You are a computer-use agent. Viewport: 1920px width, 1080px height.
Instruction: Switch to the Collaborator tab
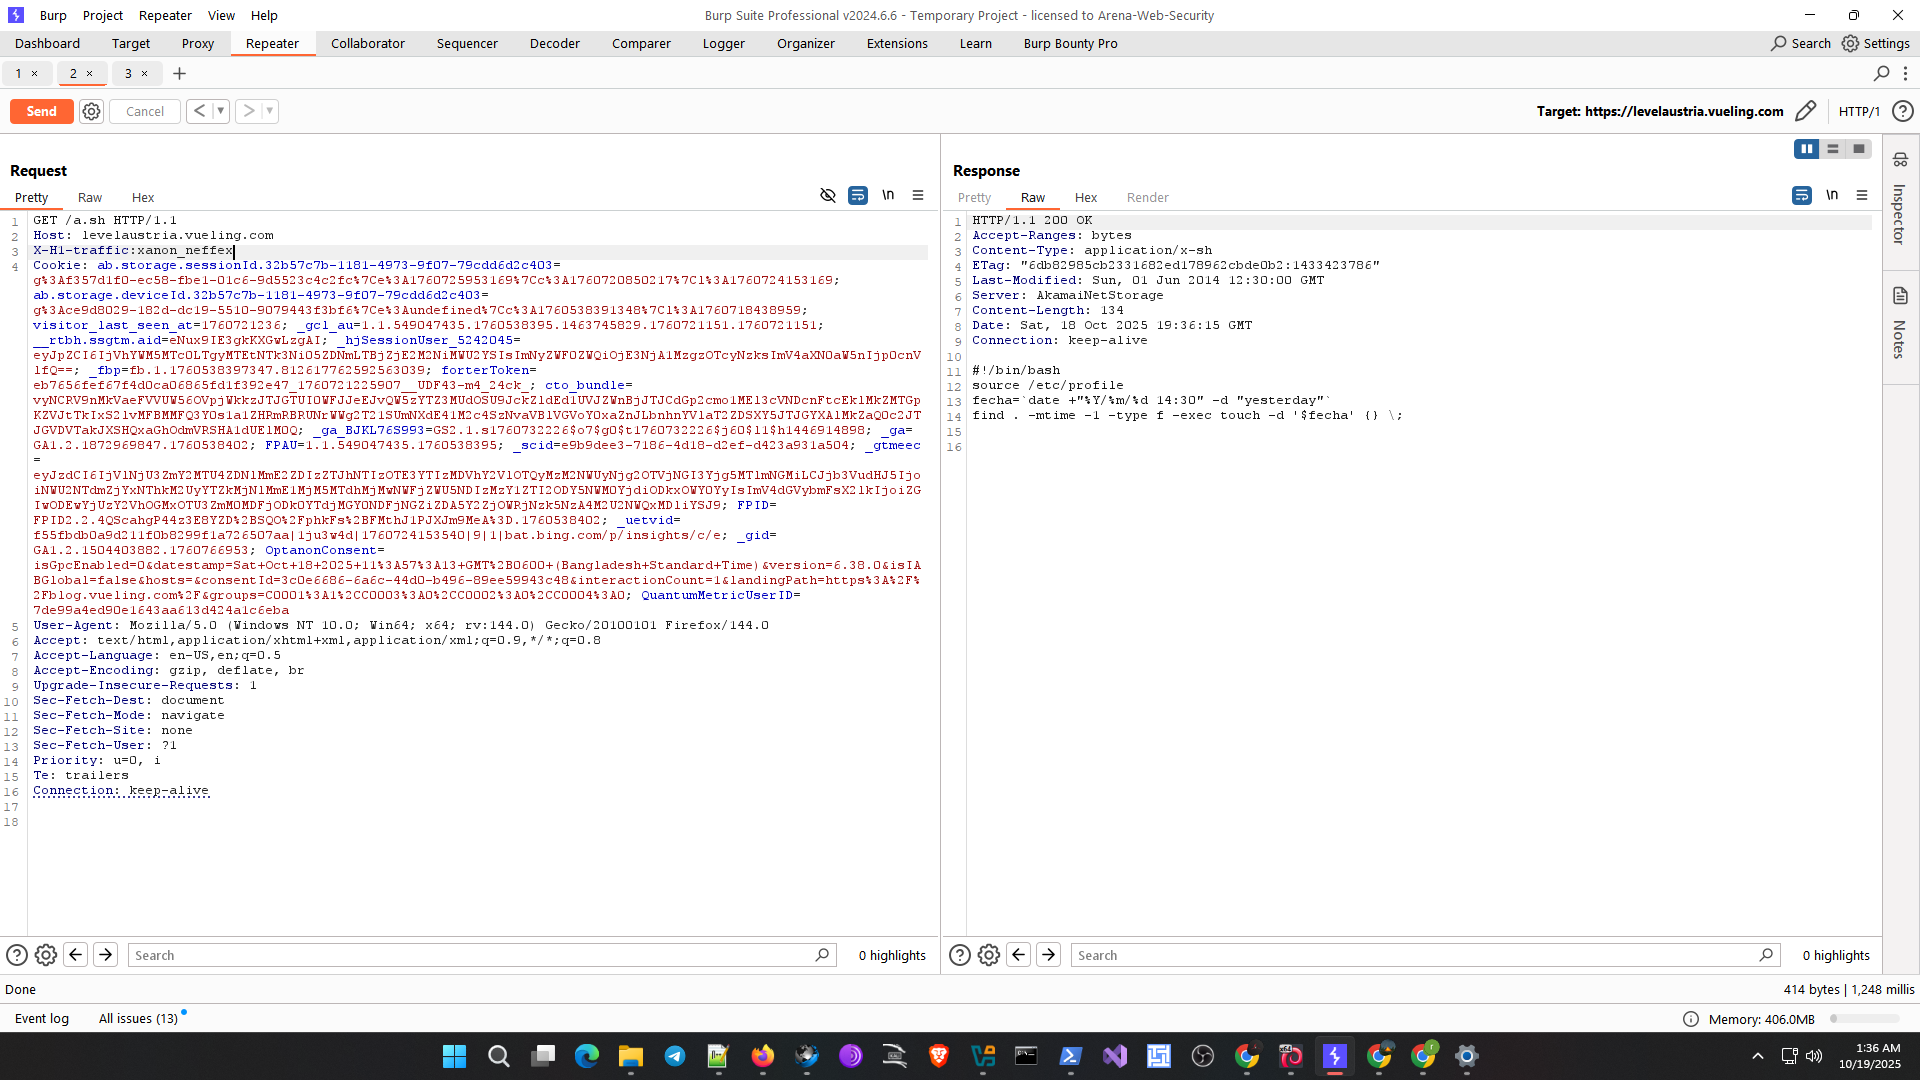(x=367, y=43)
